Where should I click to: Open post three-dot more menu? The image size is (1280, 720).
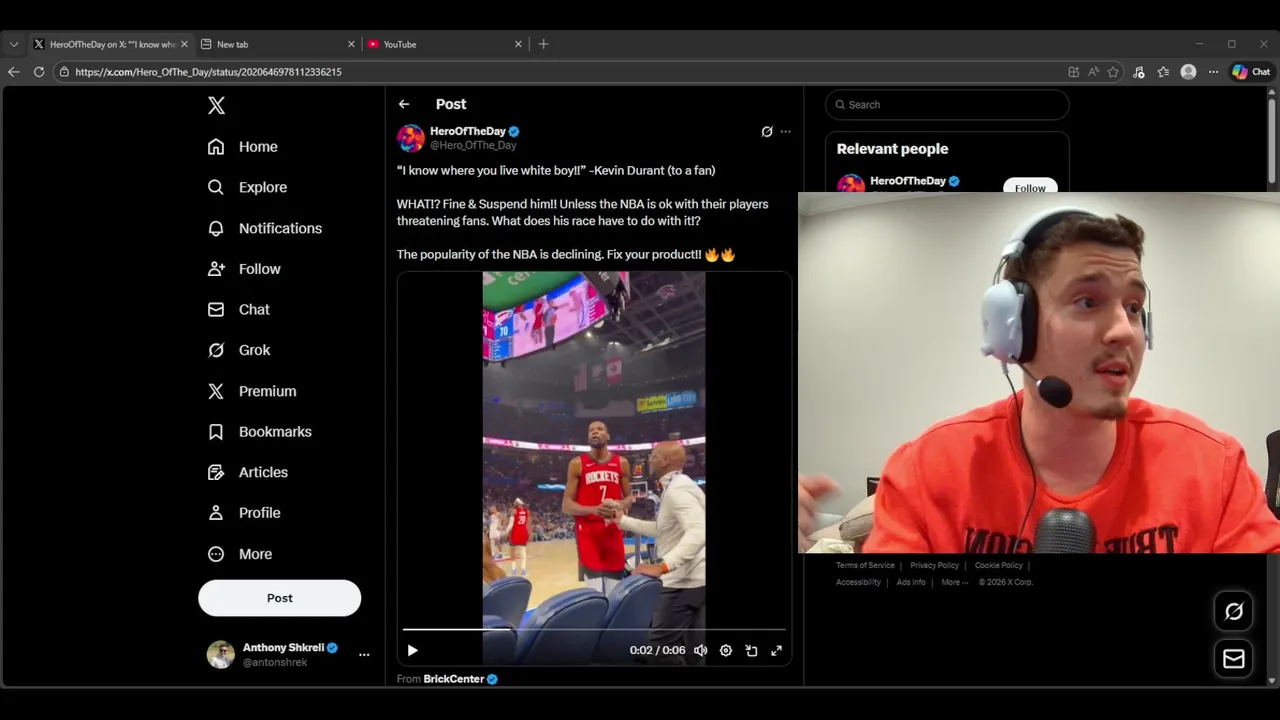(x=785, y=132)
